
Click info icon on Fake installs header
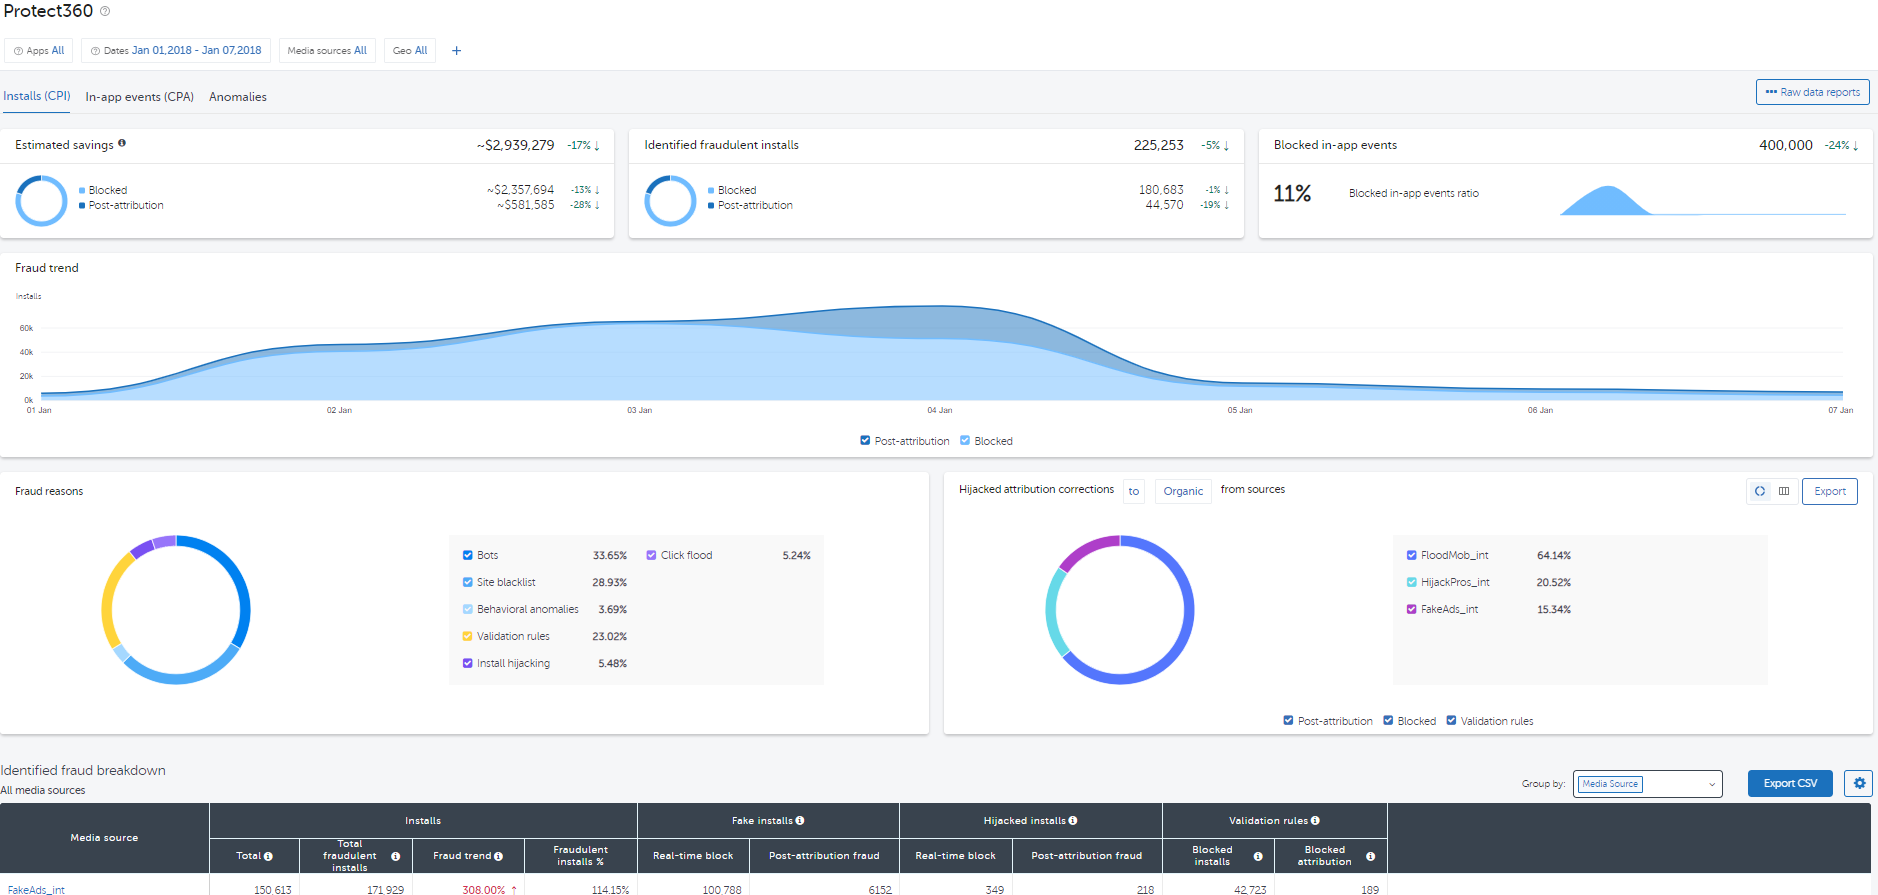(x=800, y=821)
